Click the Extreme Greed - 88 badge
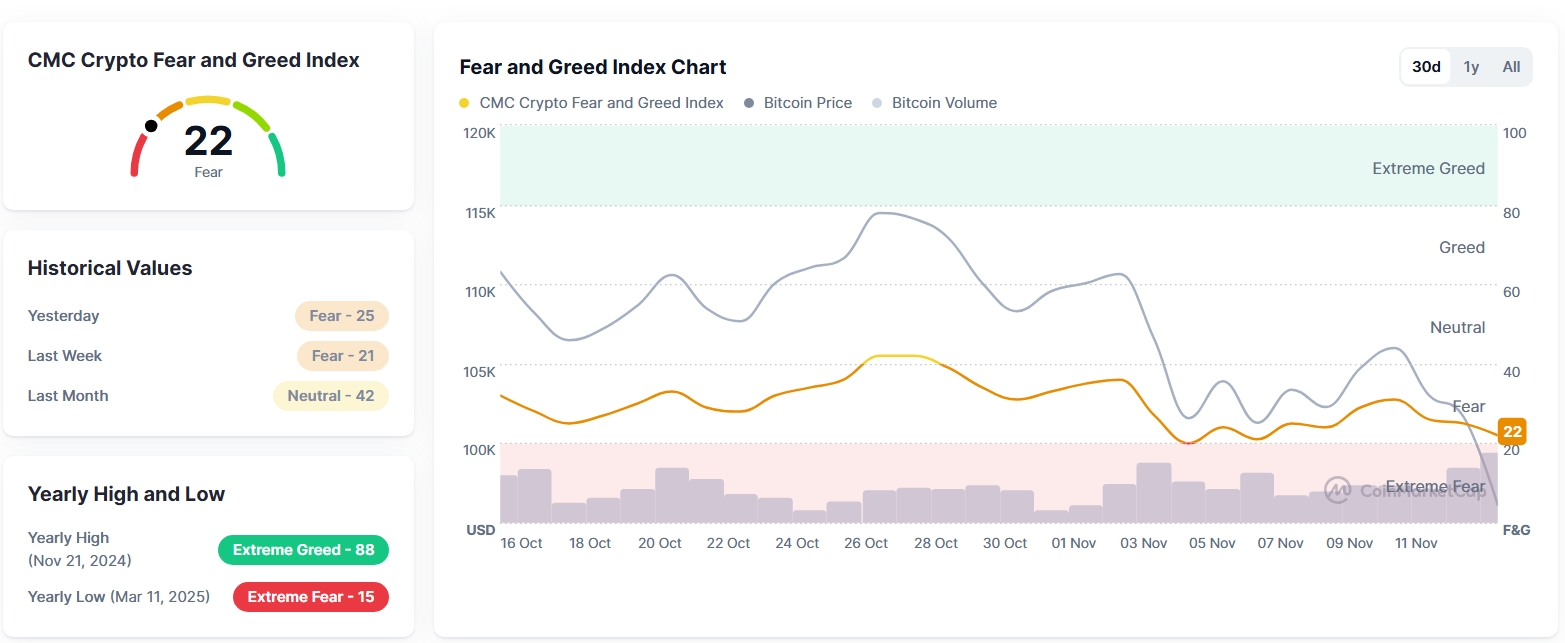This screenshot has height=643, width=1565. [304, 550]
